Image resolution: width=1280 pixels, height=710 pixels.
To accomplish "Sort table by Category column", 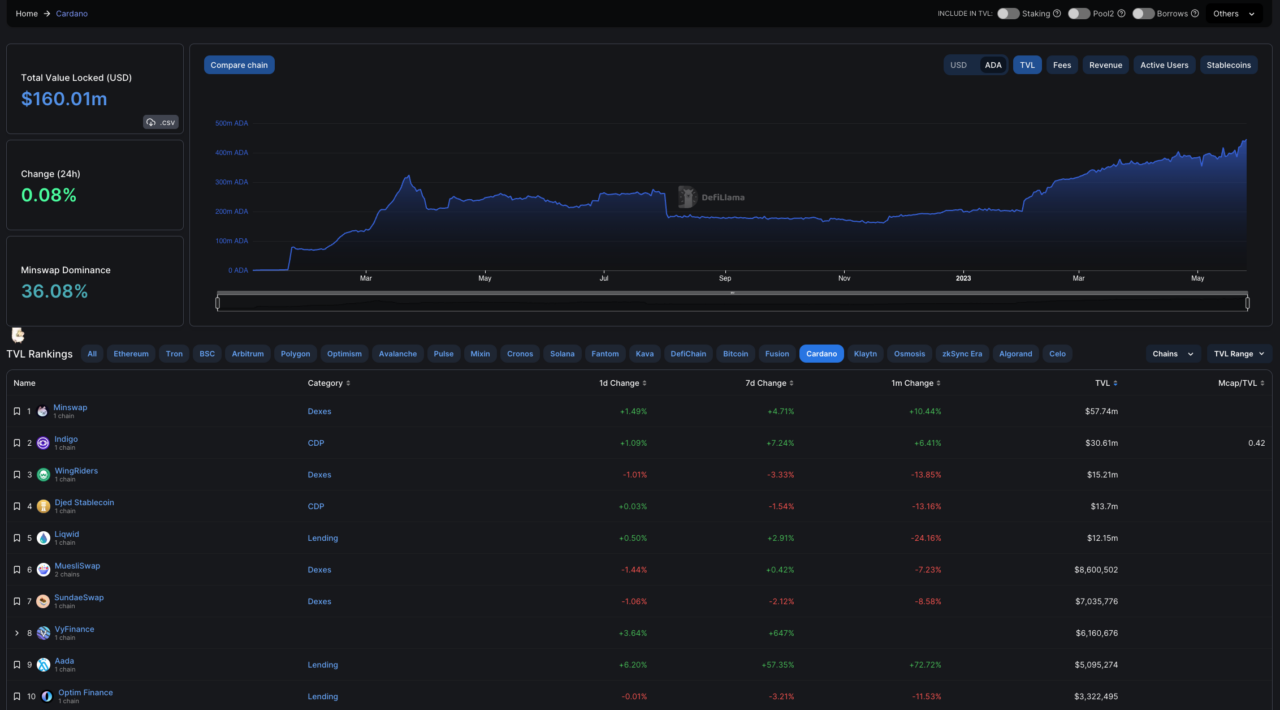I will coord(329,383).
